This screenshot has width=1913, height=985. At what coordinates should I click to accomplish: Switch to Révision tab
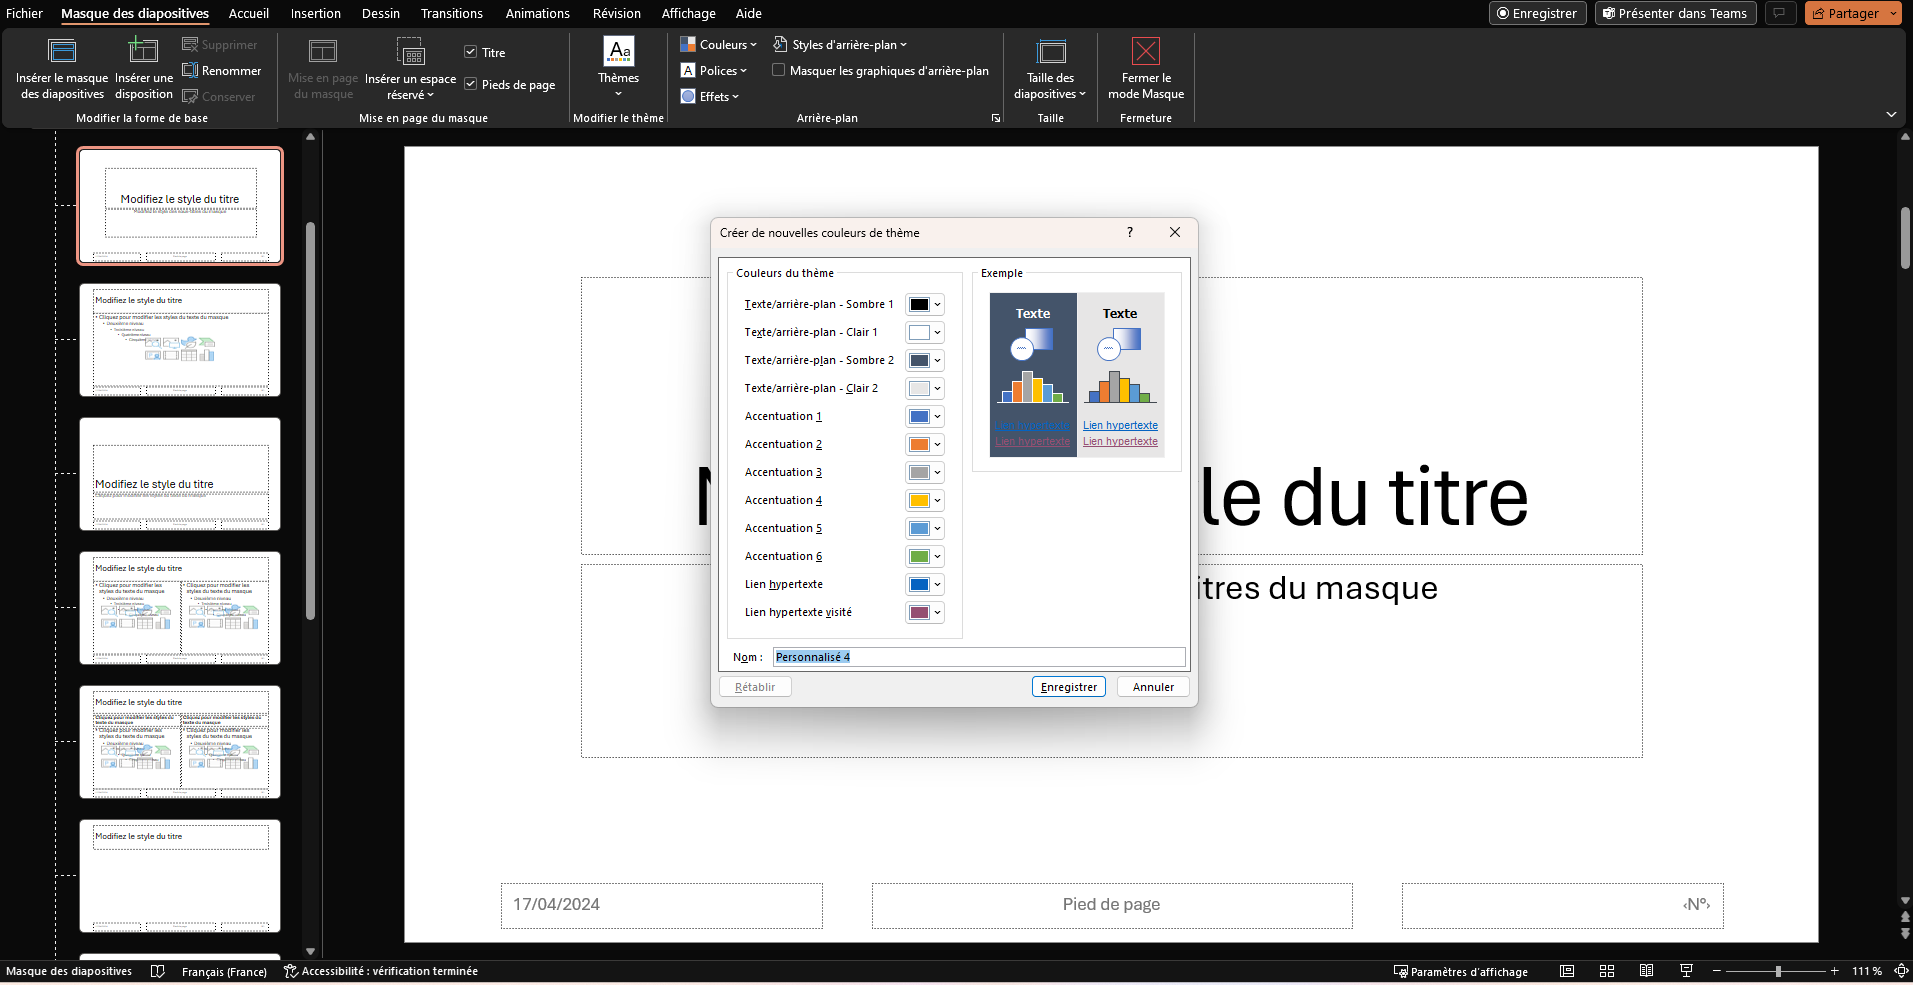(x=617, y=13)
